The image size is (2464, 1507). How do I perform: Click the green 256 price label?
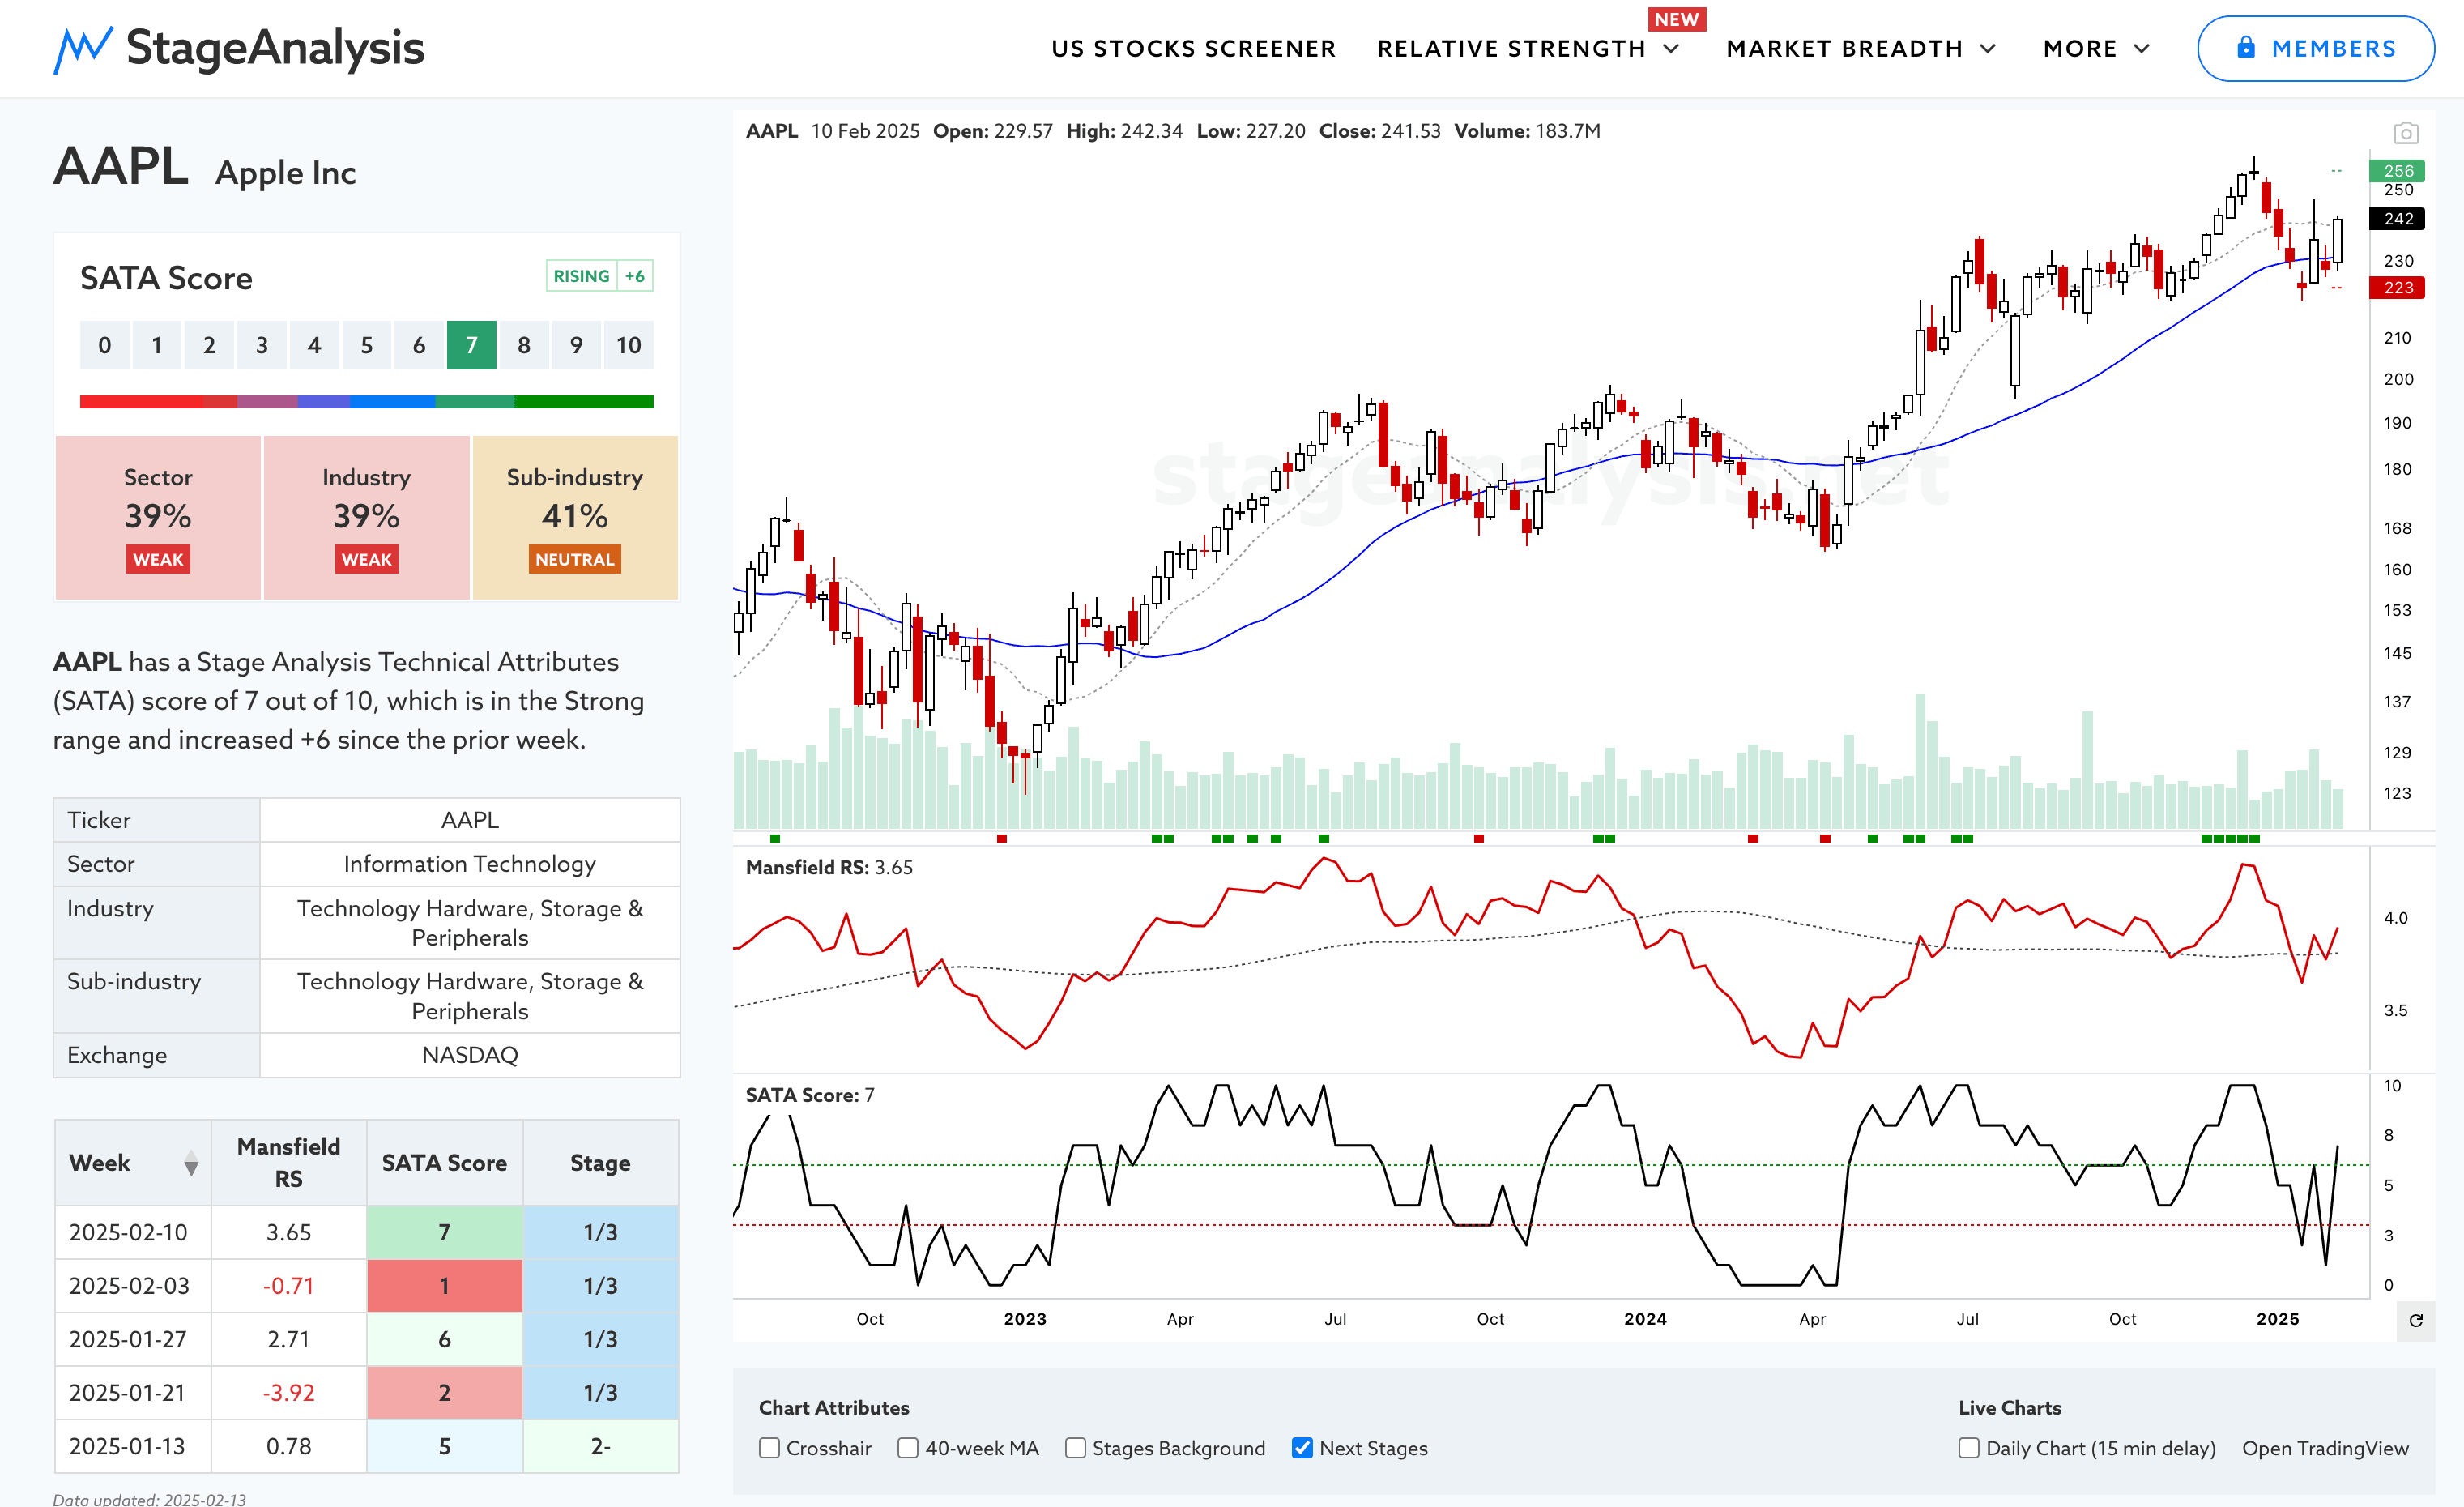(x=2397, y=171)
